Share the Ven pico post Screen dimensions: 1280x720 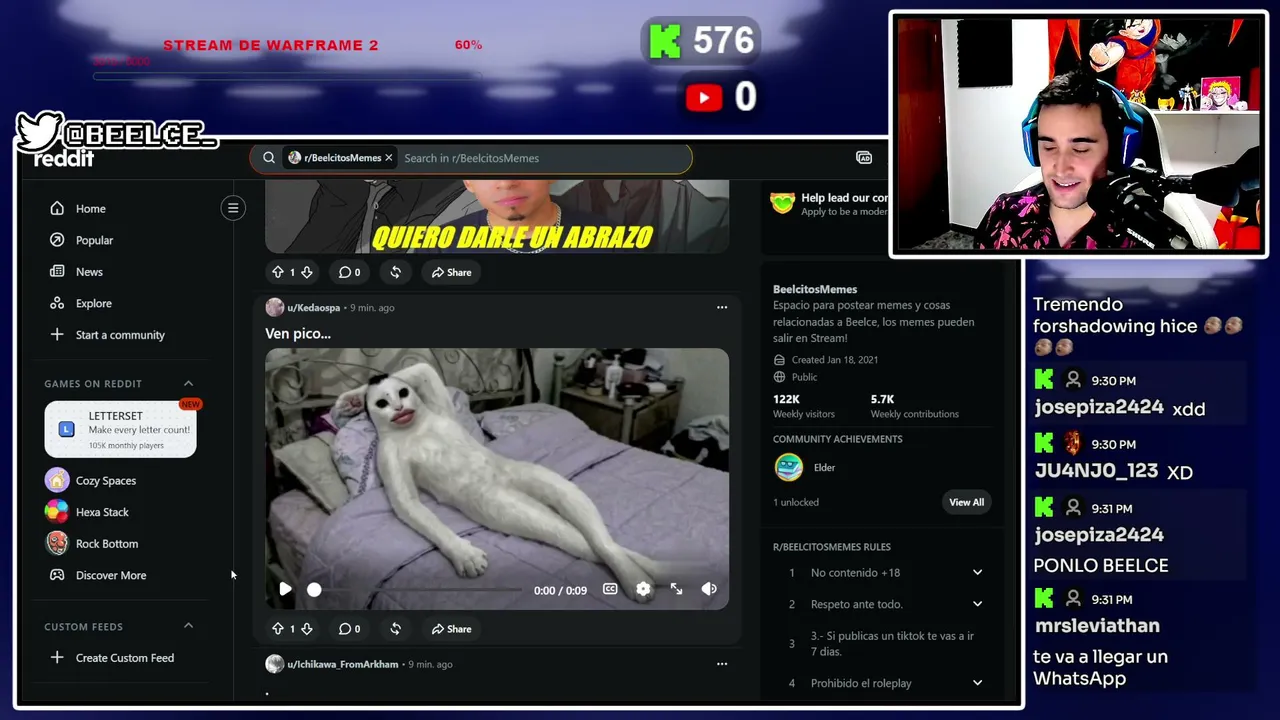[x=452, y=629]
